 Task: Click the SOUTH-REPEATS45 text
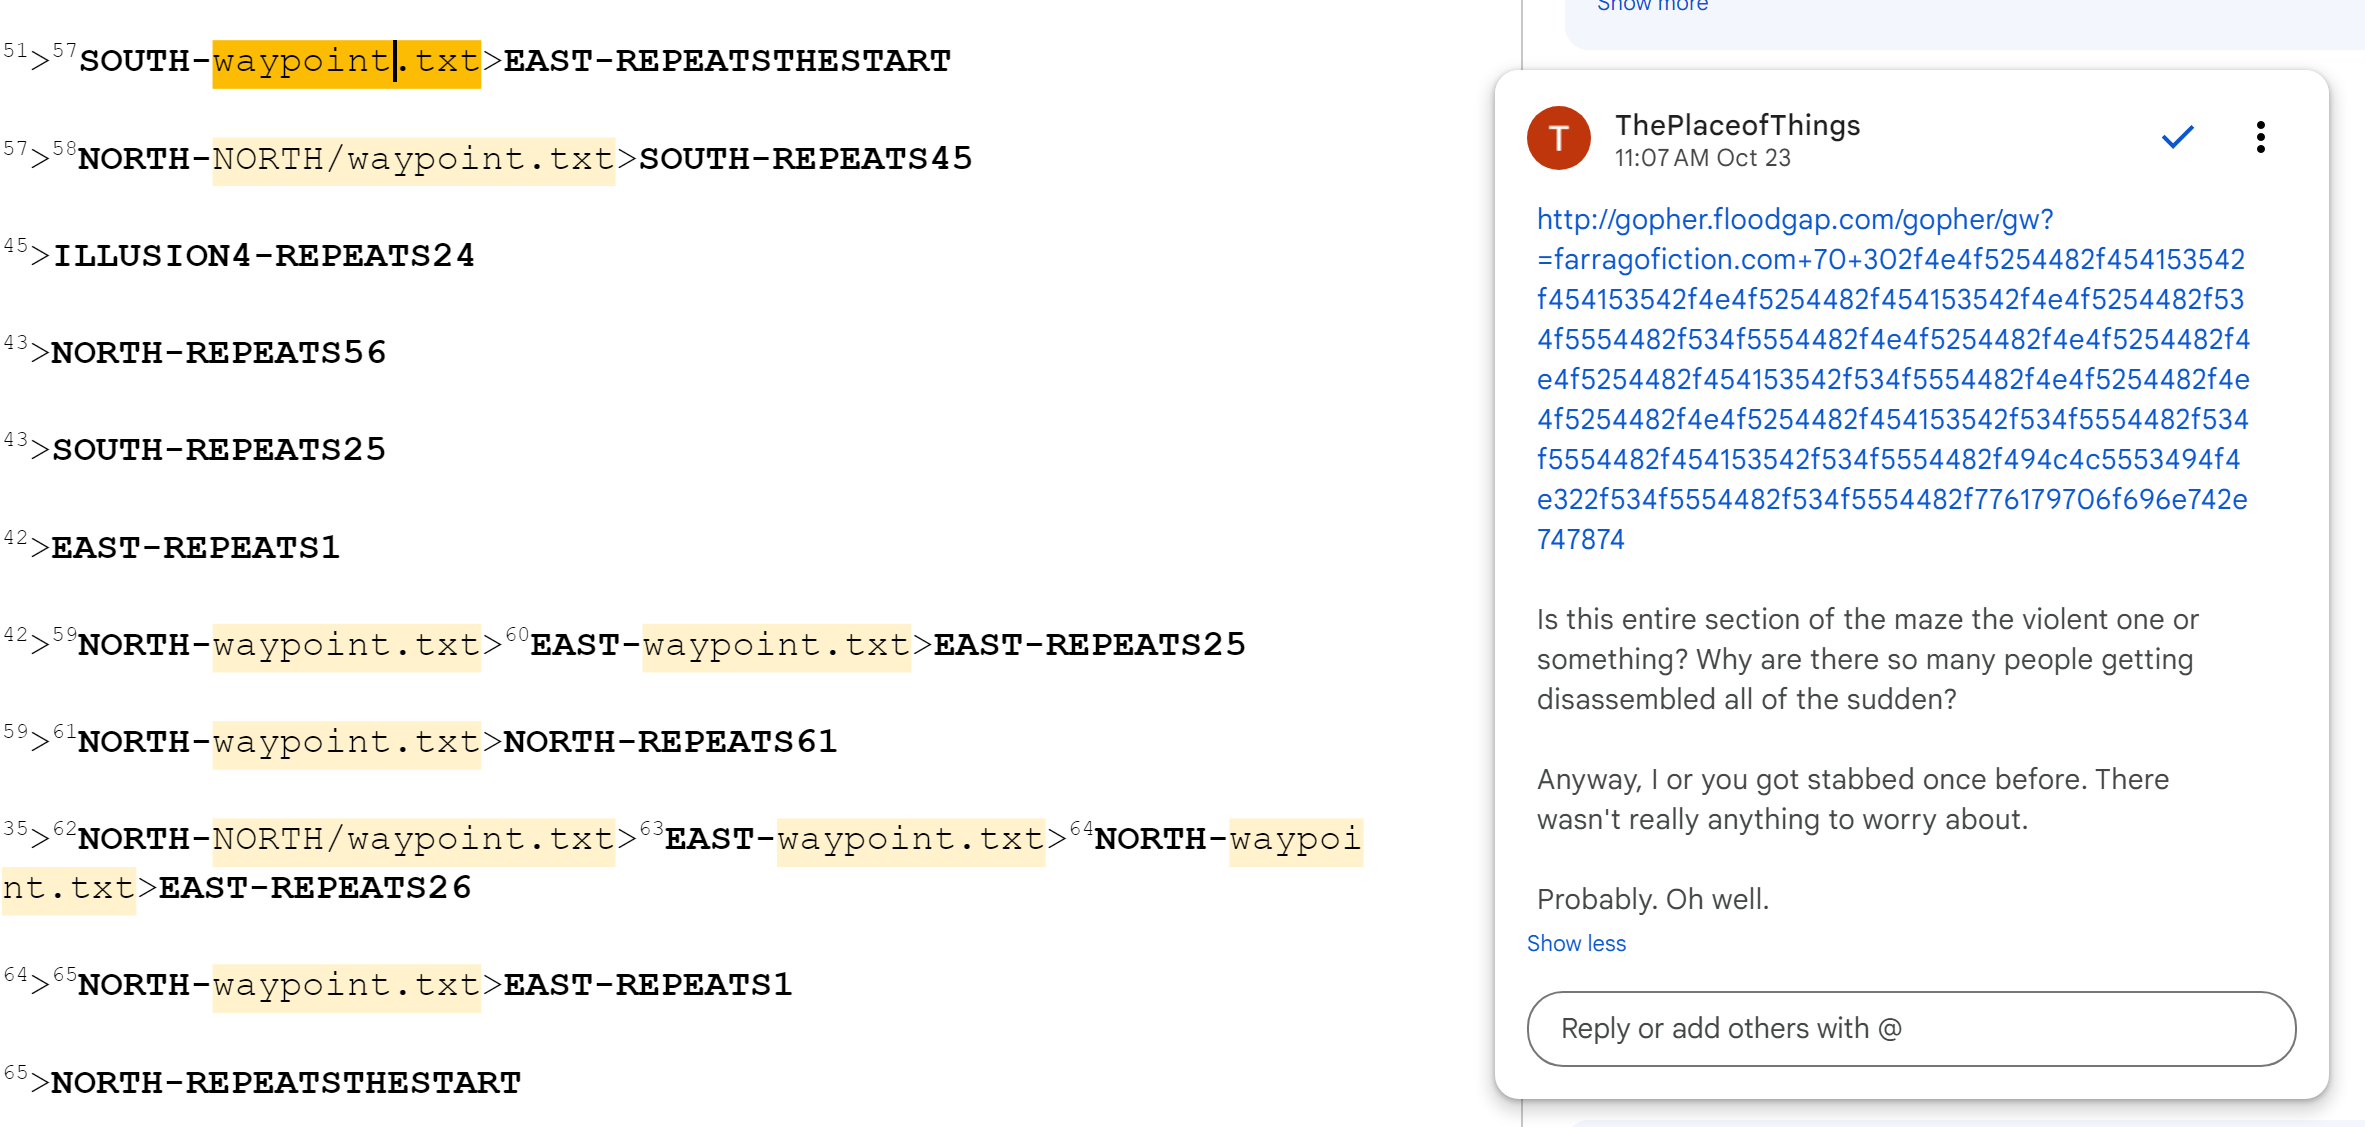(805, 159)
